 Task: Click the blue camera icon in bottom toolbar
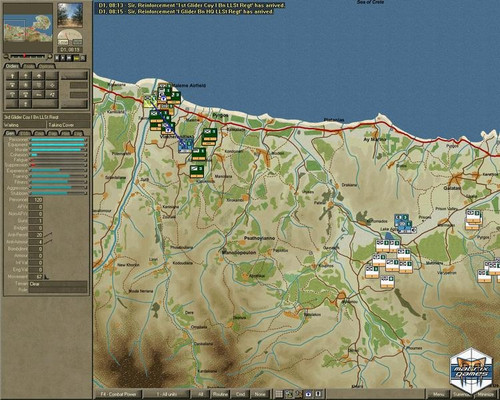(309, 394)
